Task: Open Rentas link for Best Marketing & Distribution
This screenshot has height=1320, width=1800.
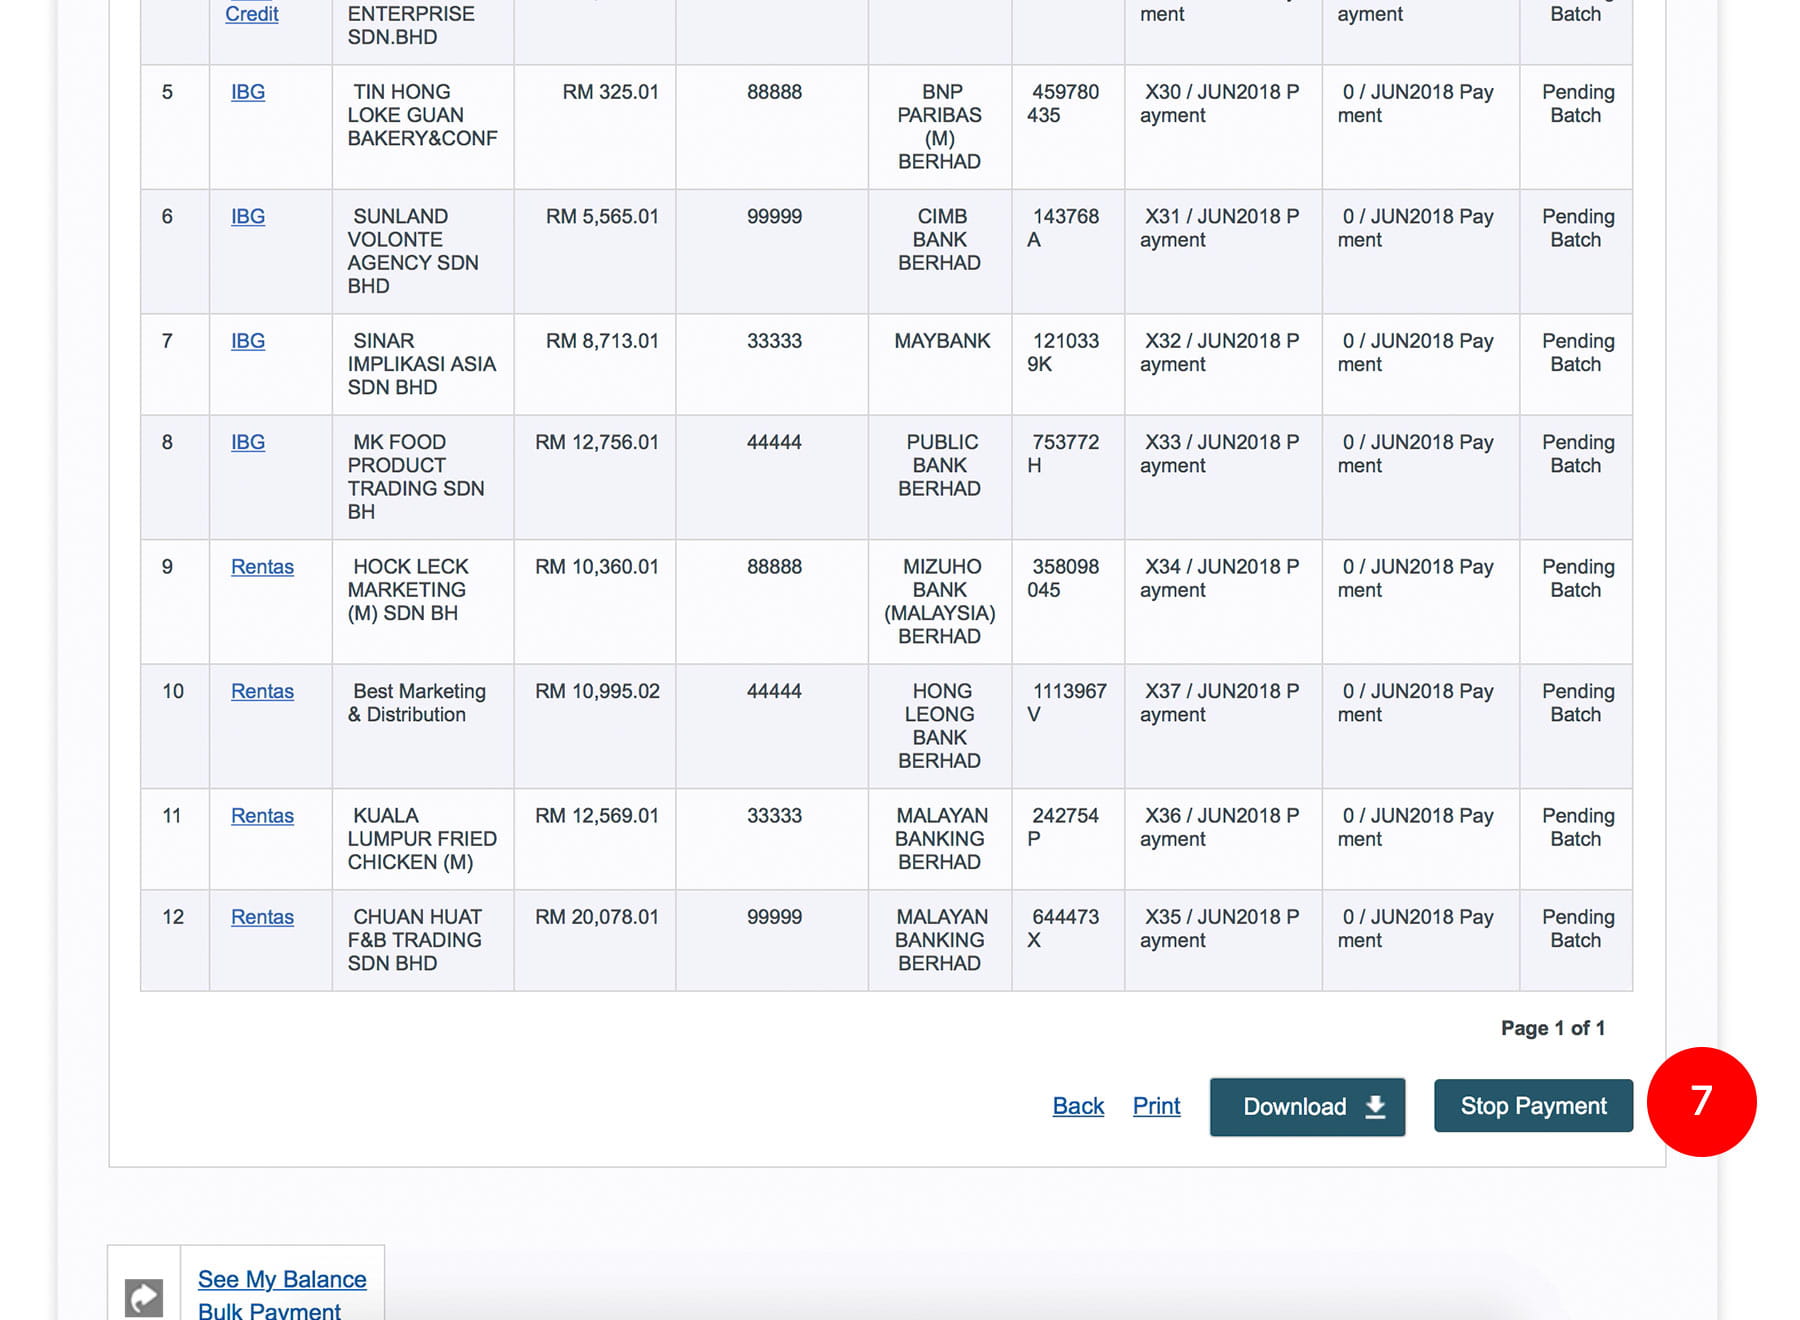Action: (262, 691)
